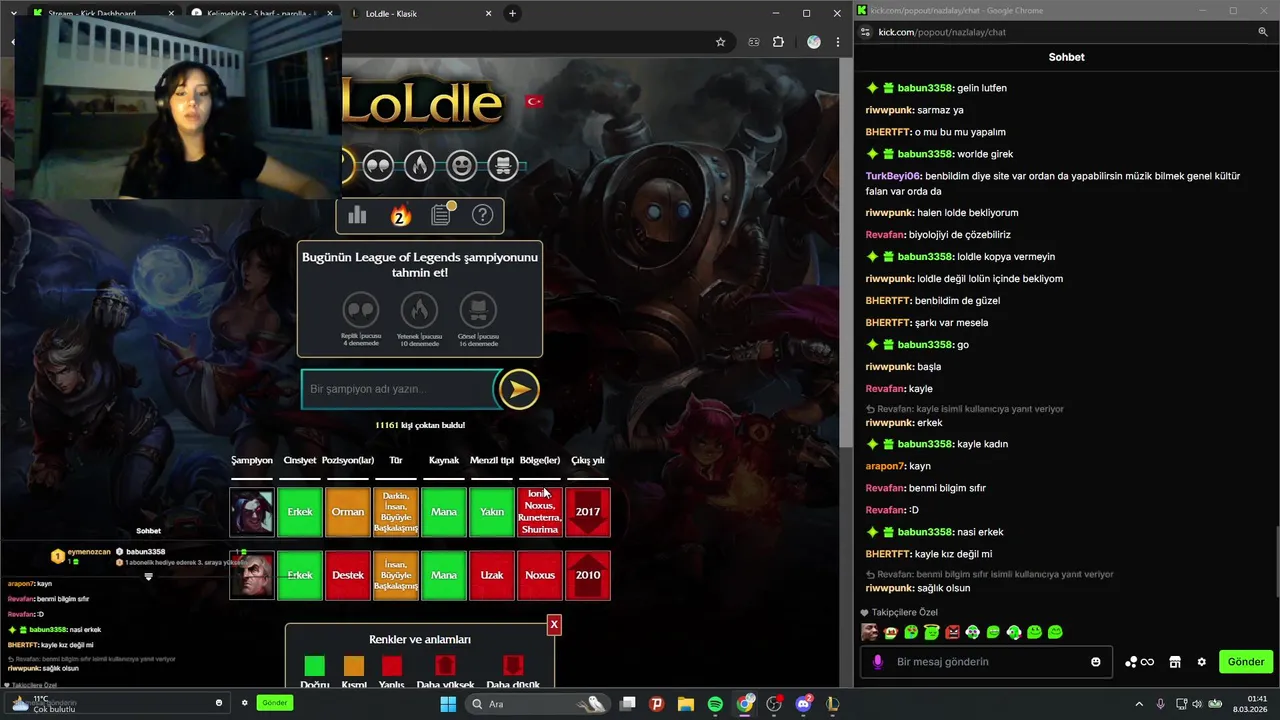
Task: Click the Yakın range type cell
Action: pyautogui.click(x=492, y=512)
